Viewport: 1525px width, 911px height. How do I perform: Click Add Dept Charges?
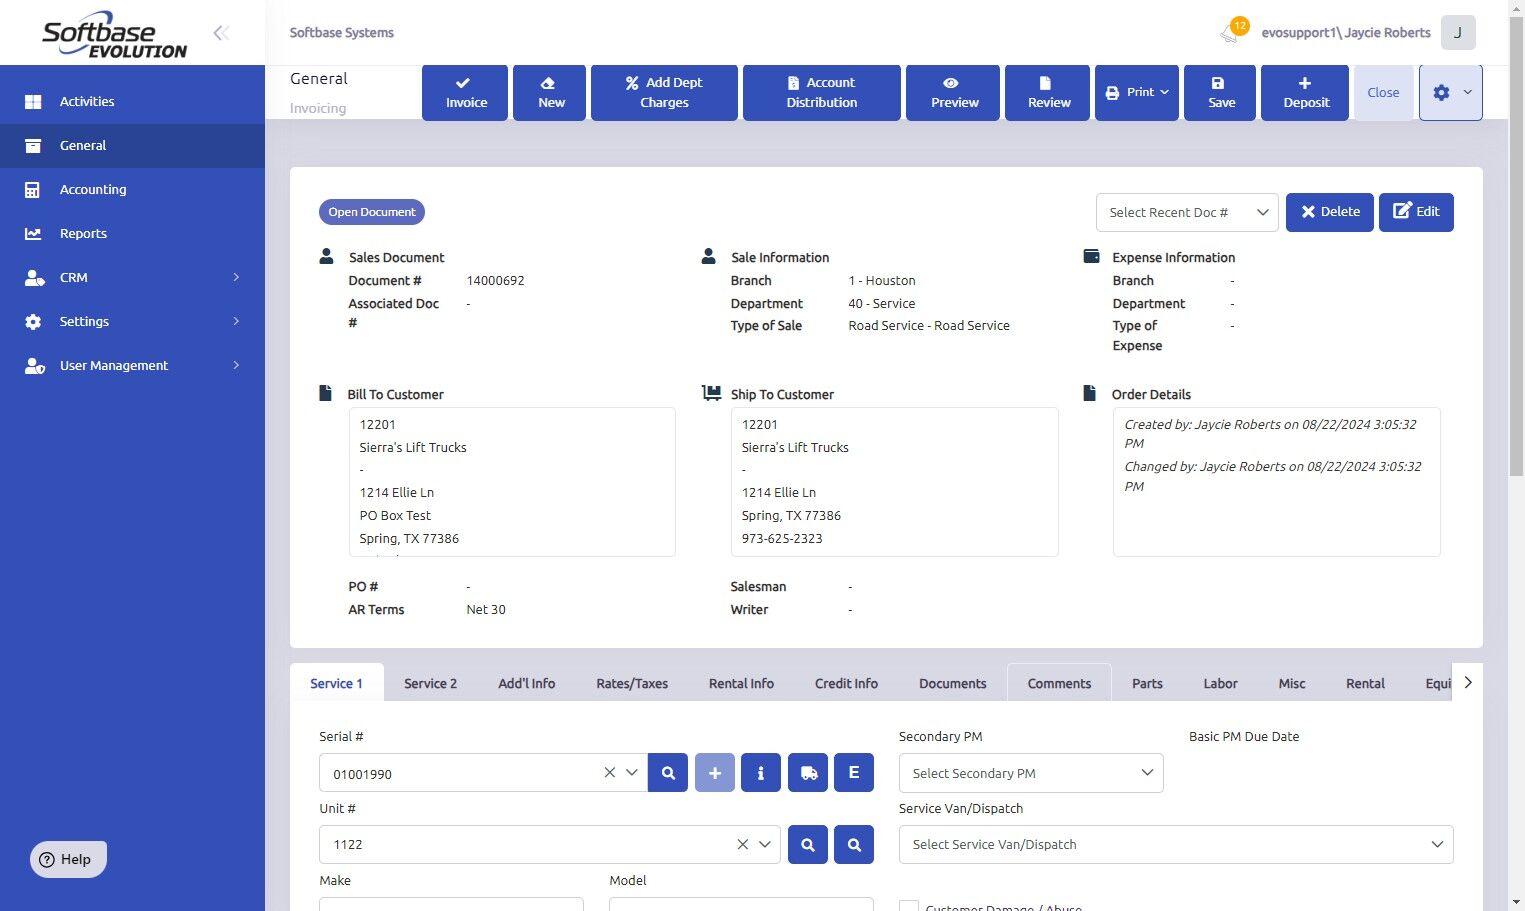[664, 93]
